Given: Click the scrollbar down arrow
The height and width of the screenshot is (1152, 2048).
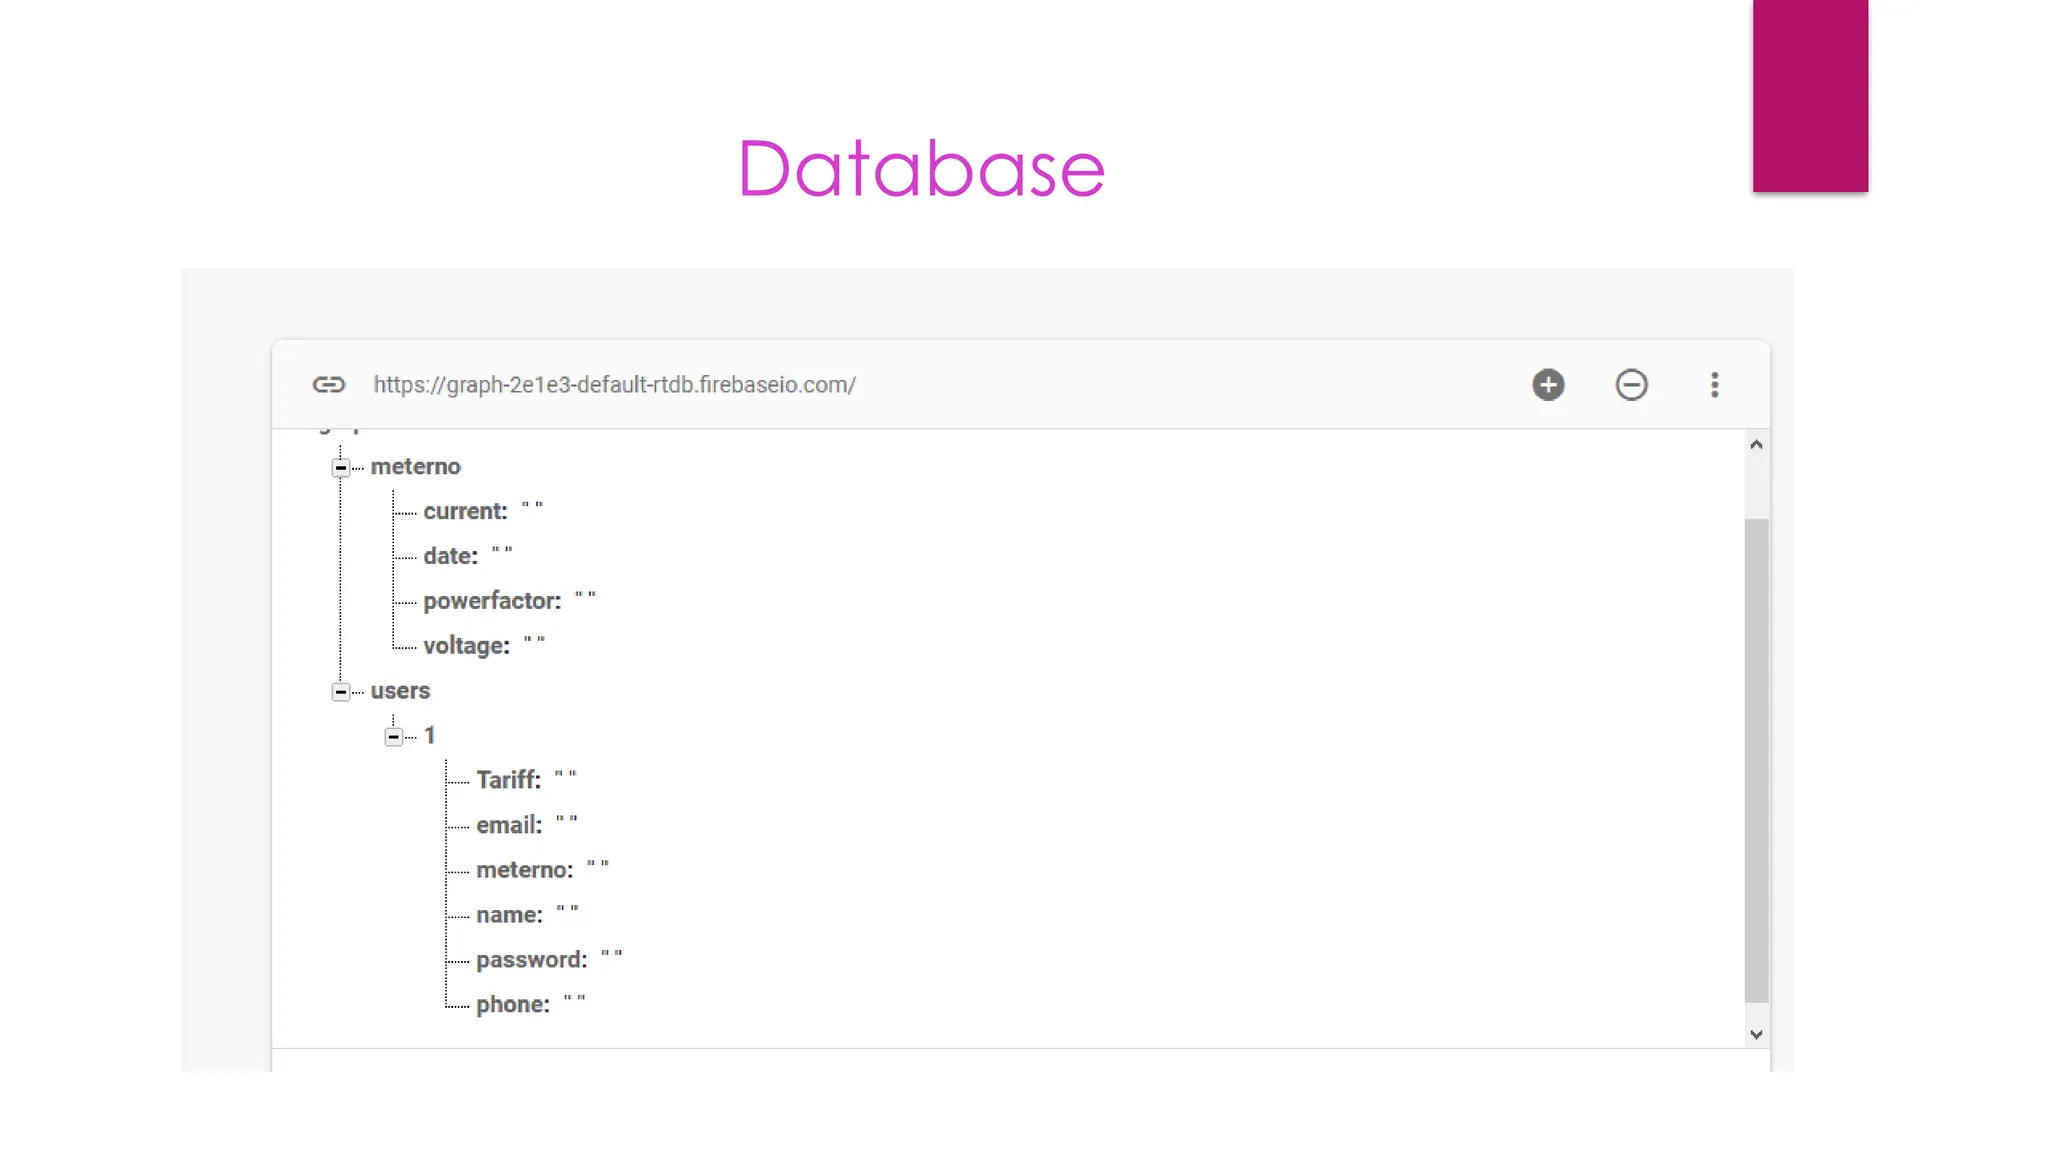Looking at the screenshot, I should tap(1756, 1034).
